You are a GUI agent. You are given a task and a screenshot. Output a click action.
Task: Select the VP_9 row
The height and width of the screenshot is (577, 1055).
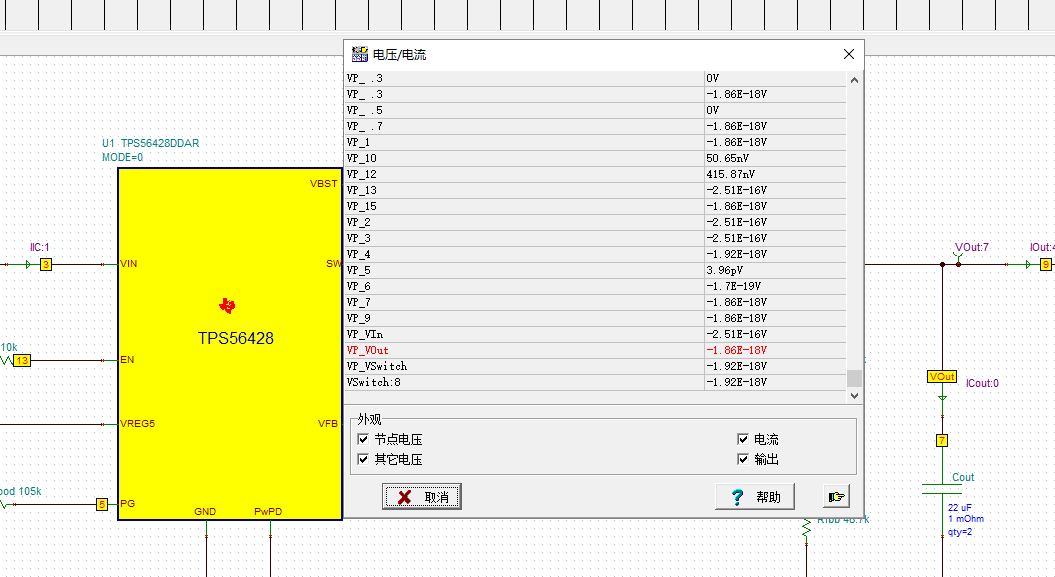coord(595,318)
